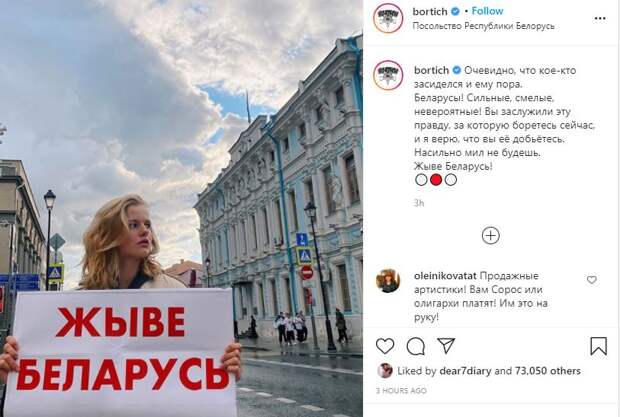This screenshot has height=417, width=620.
Task: Open oleinikovatat commenter avatar
Action: [x=388, y=281]
